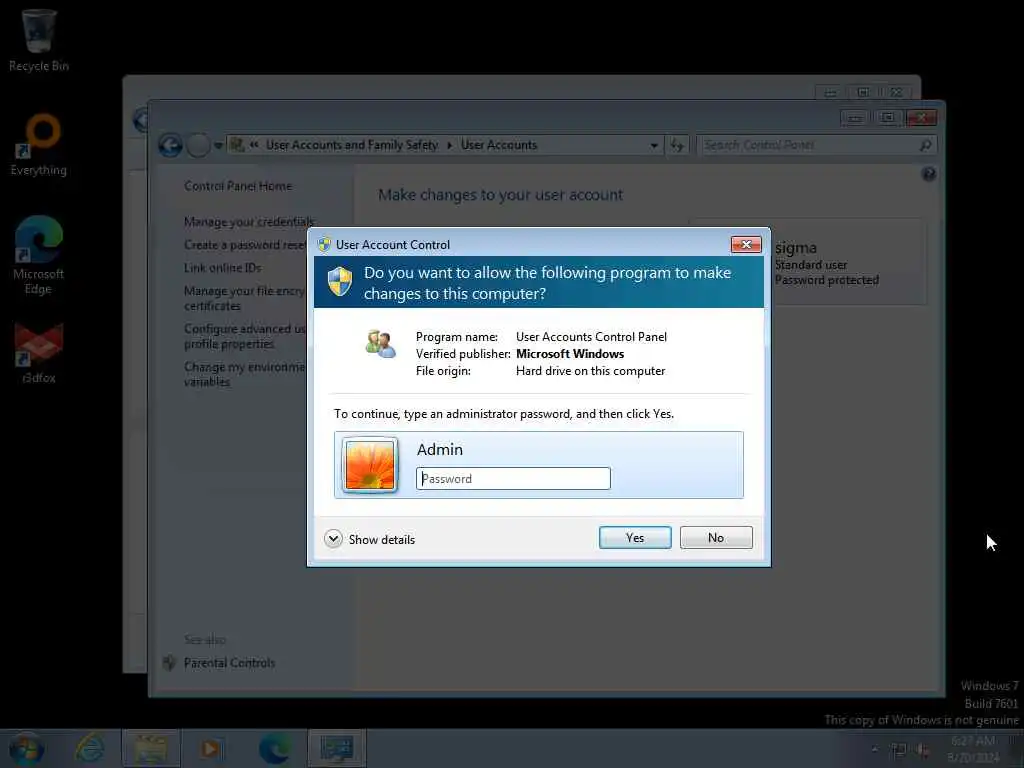Click the 'Admin' account name label
1024x768 pixels.
(x=440, y=449)
